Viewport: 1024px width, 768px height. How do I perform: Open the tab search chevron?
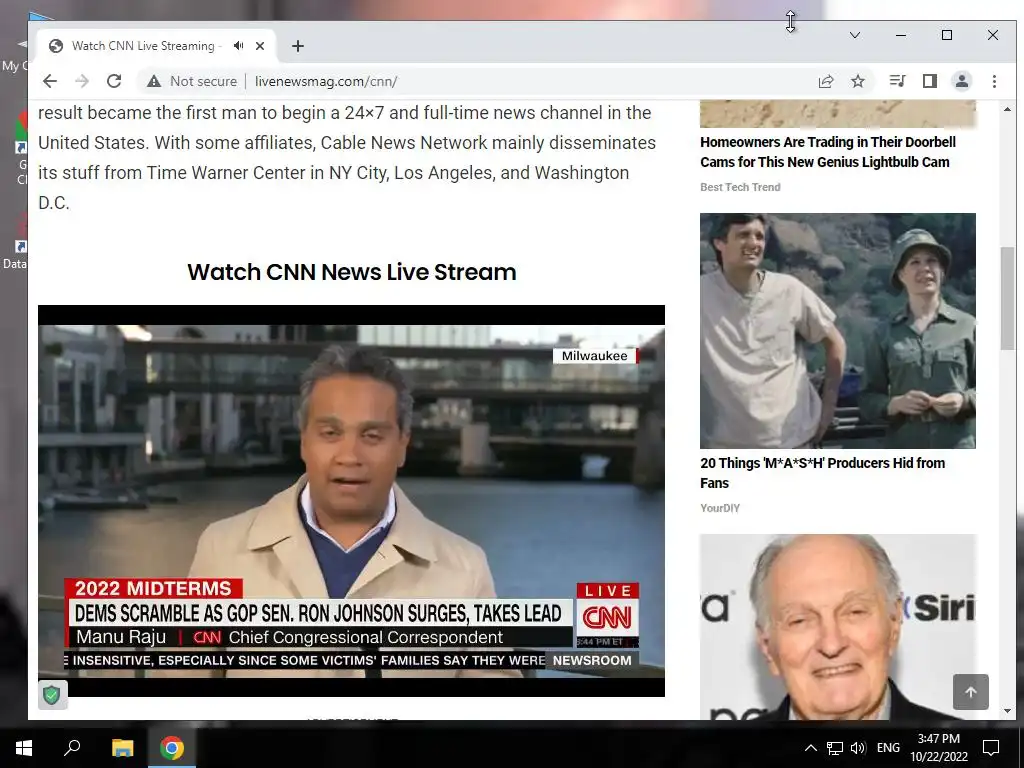pyautogui.click(x=854, y=35)
